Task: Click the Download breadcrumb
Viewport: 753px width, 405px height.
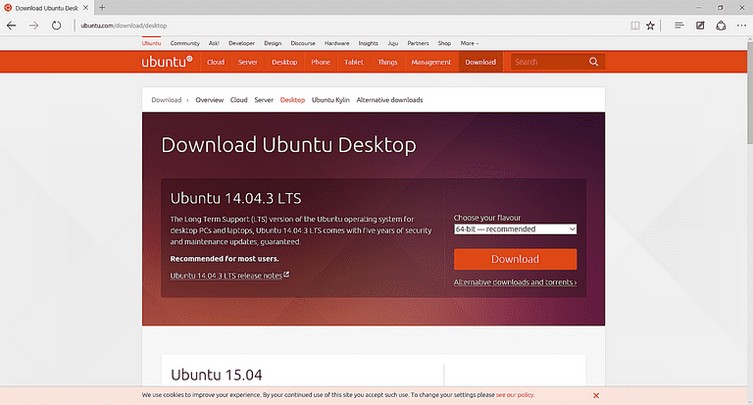Action: [x=166, y=100]
